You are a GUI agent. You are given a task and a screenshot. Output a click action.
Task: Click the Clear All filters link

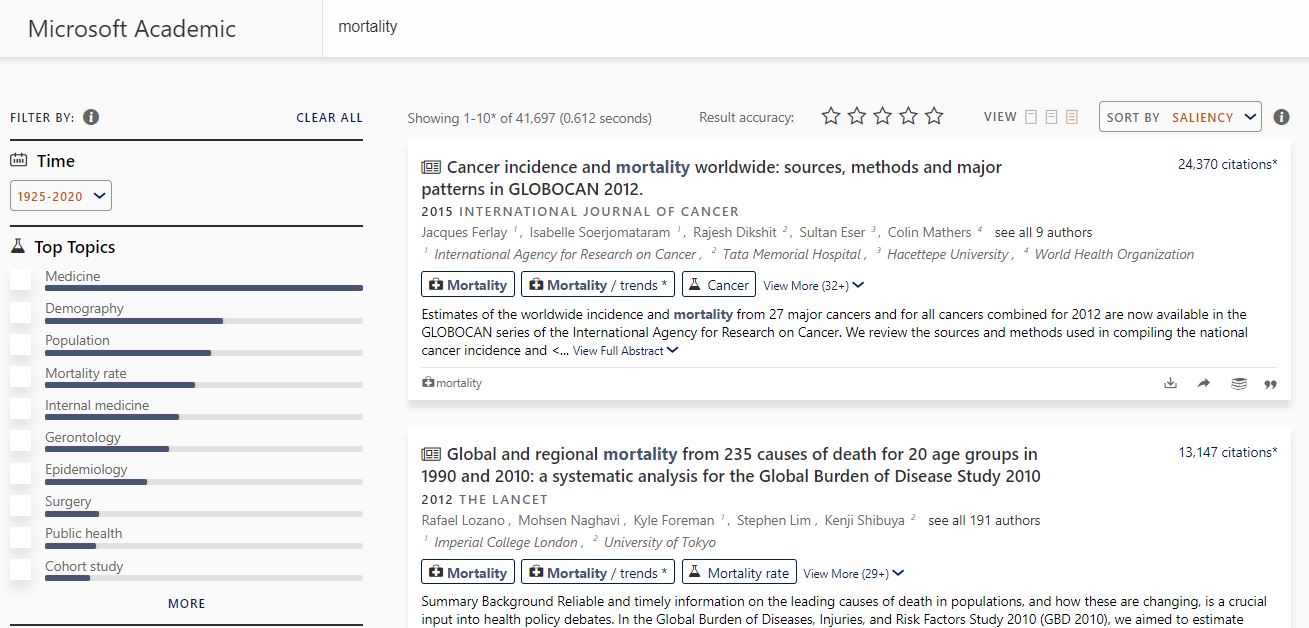tap(329, 117)
